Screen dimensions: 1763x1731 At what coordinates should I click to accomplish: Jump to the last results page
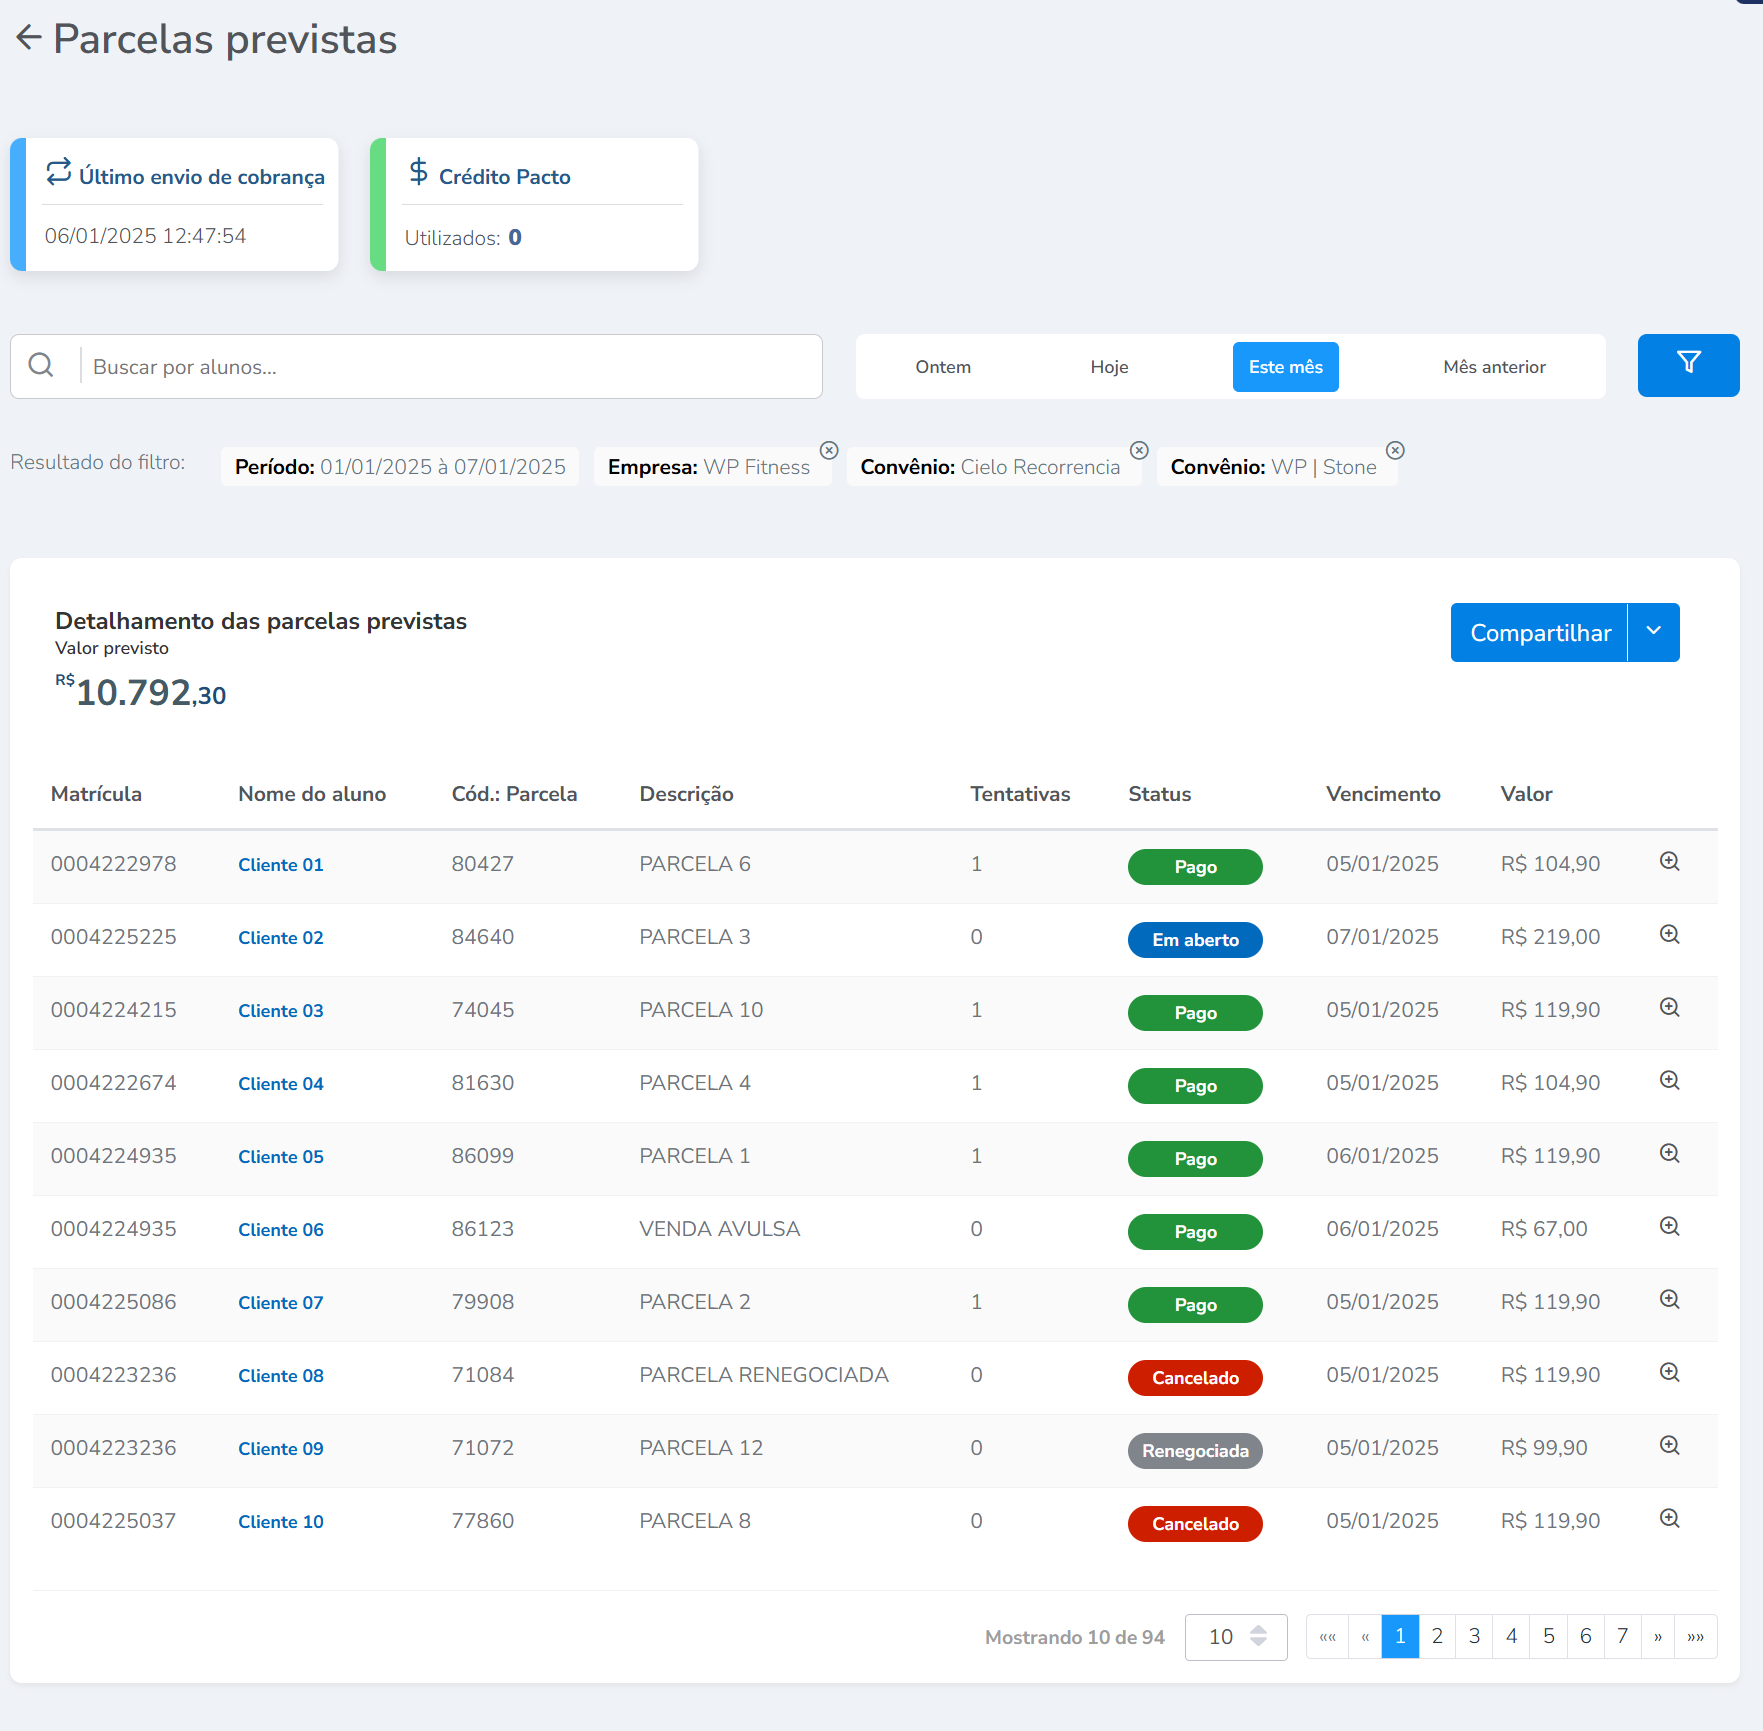[x=1695, y=1637]
